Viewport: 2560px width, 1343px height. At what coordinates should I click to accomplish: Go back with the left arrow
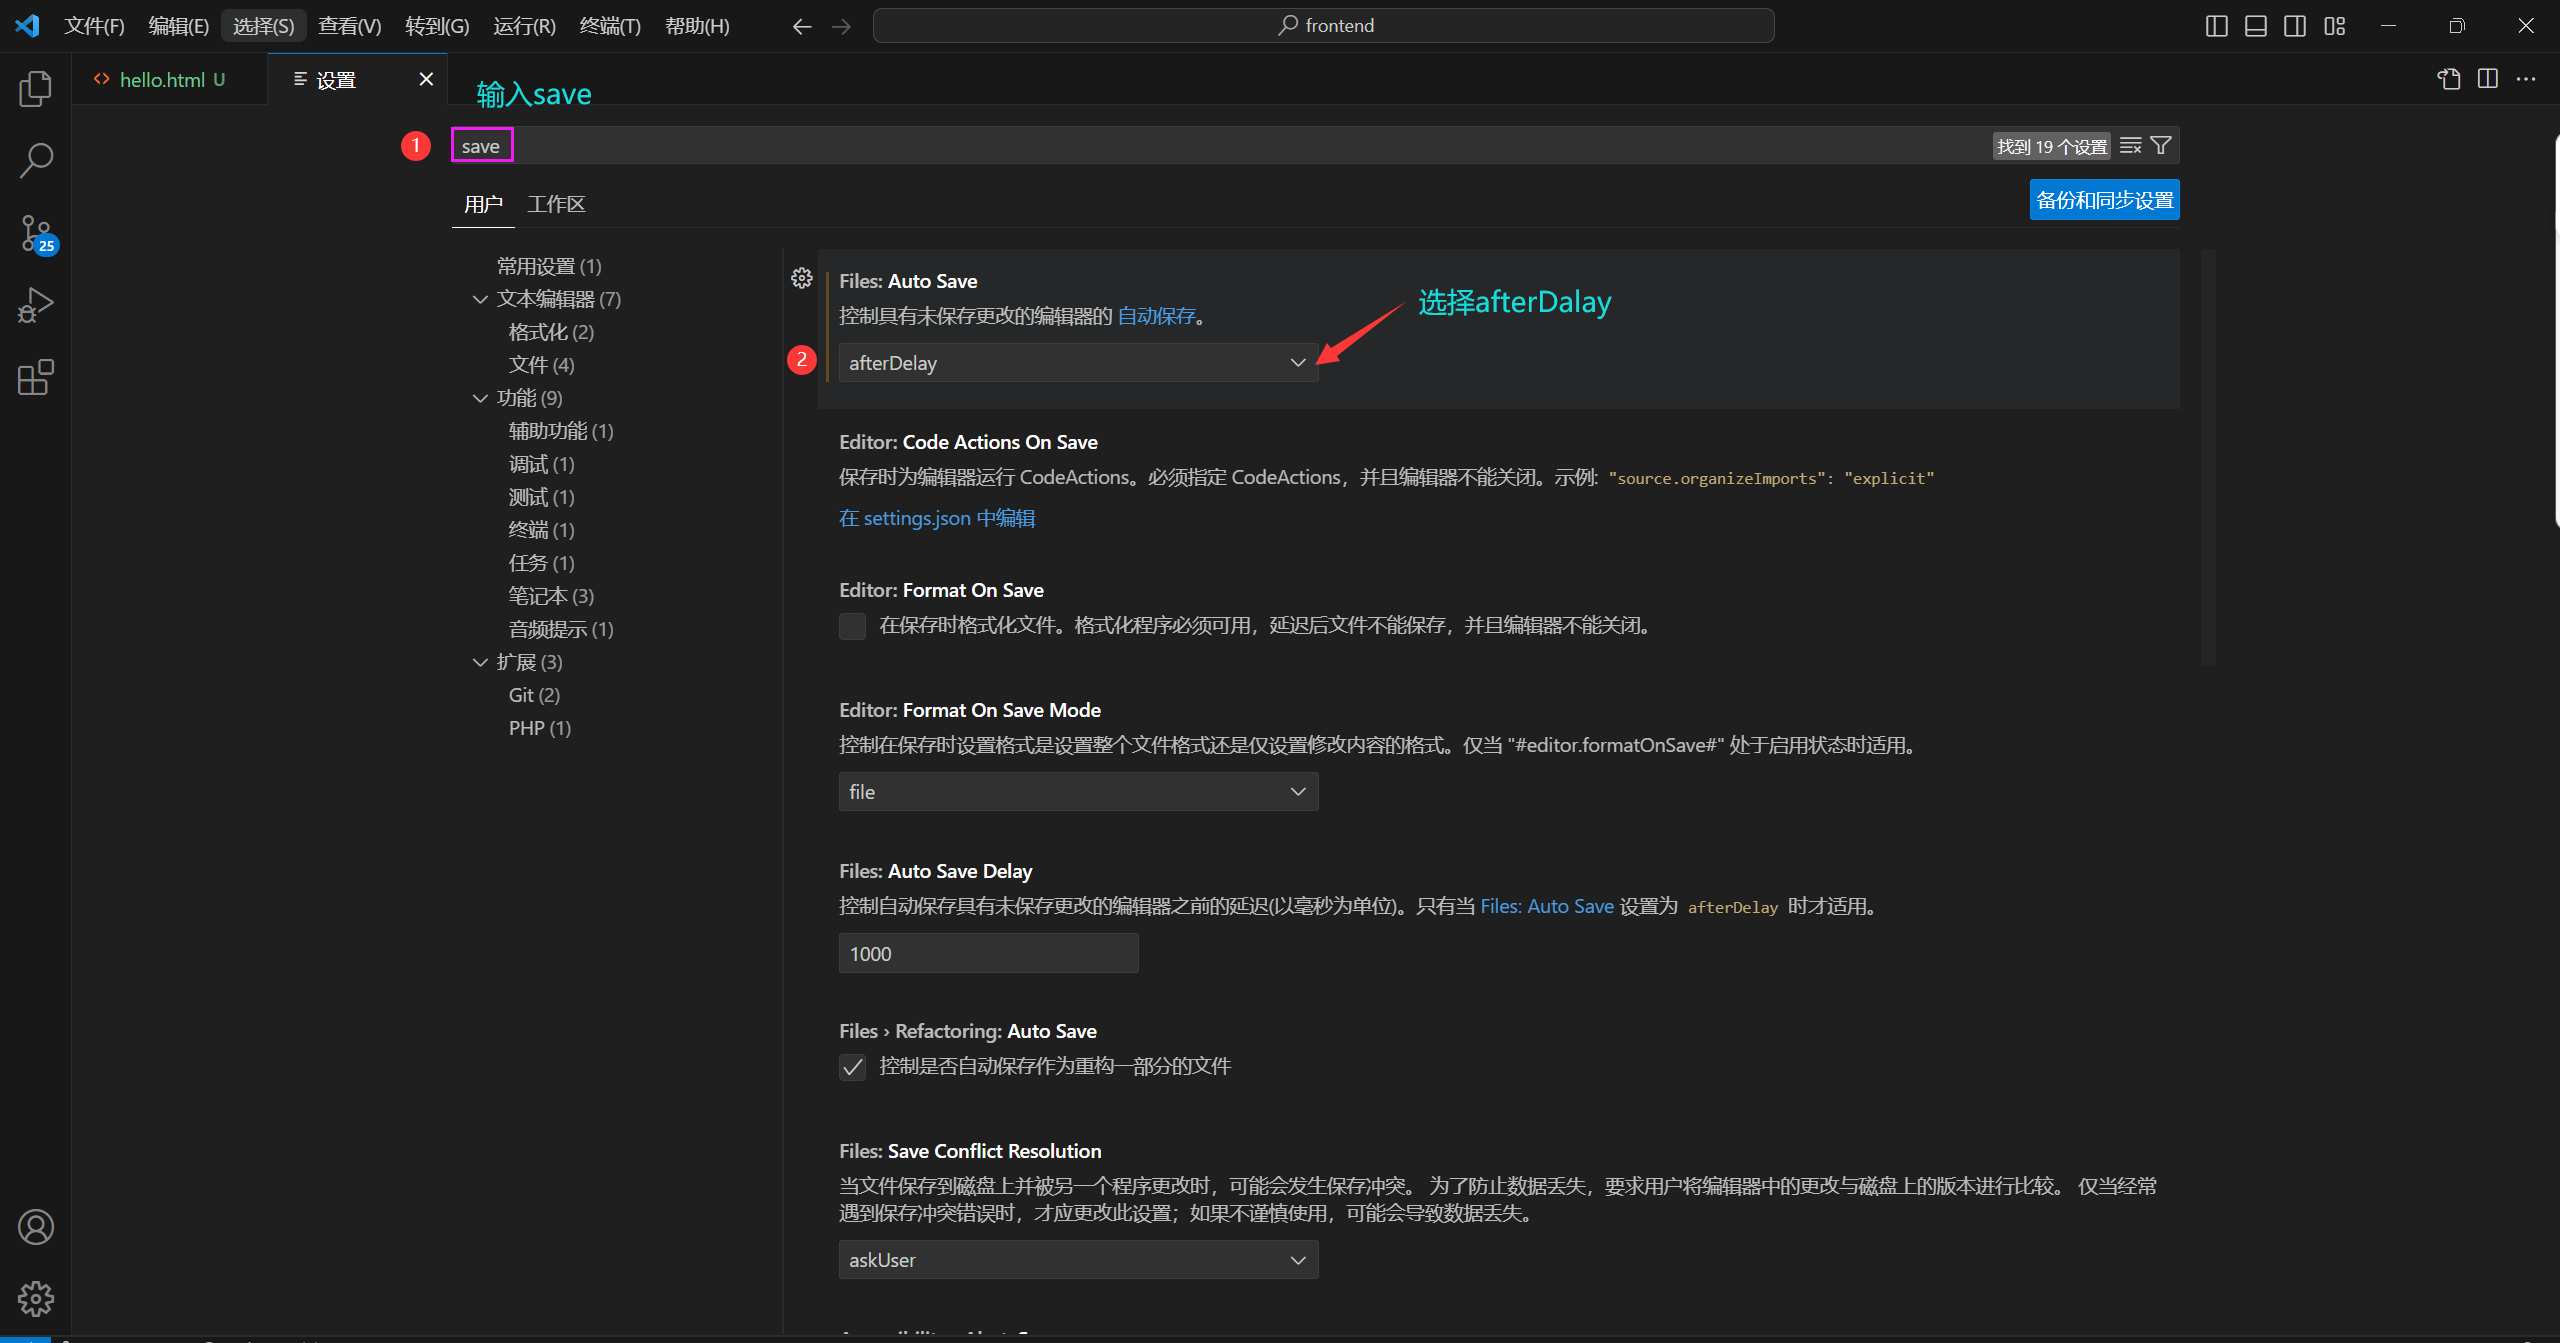tap(802, 26)
